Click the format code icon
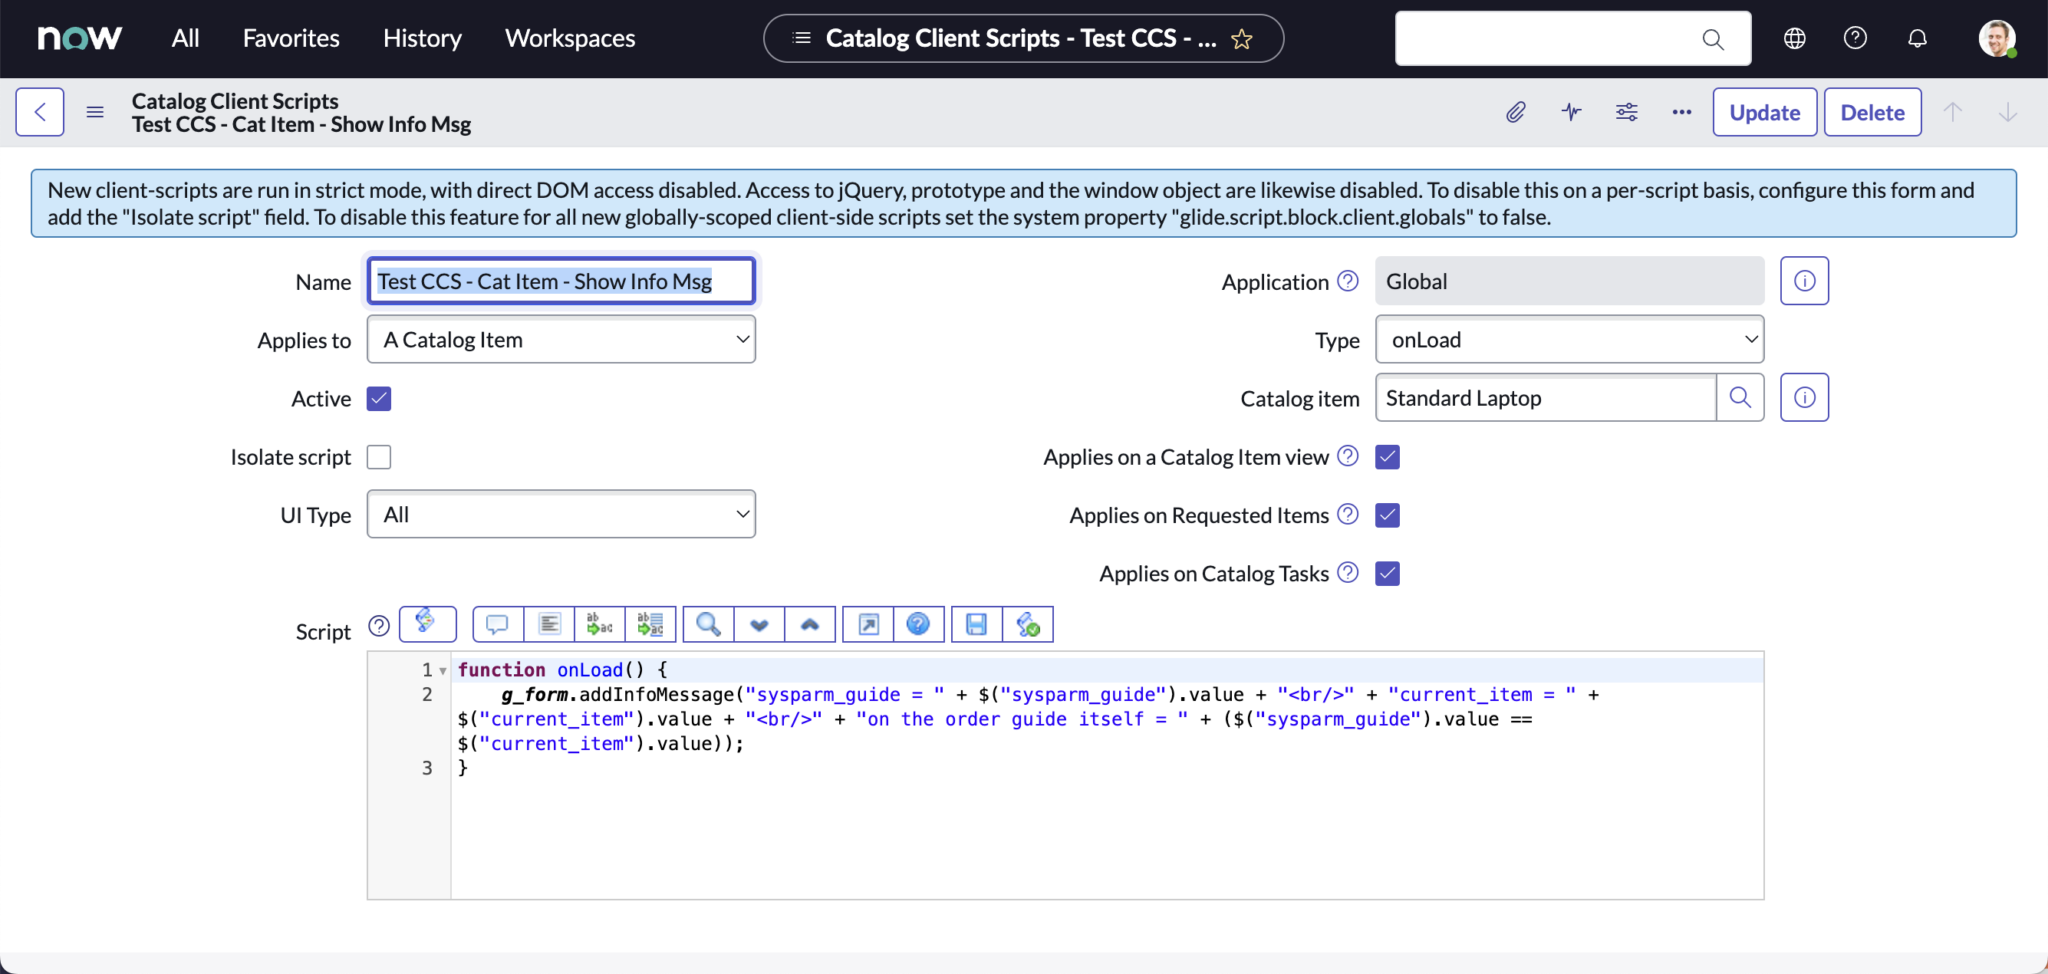The height and width of the screenshot is (974, 2048). click(x=548, y=623)
